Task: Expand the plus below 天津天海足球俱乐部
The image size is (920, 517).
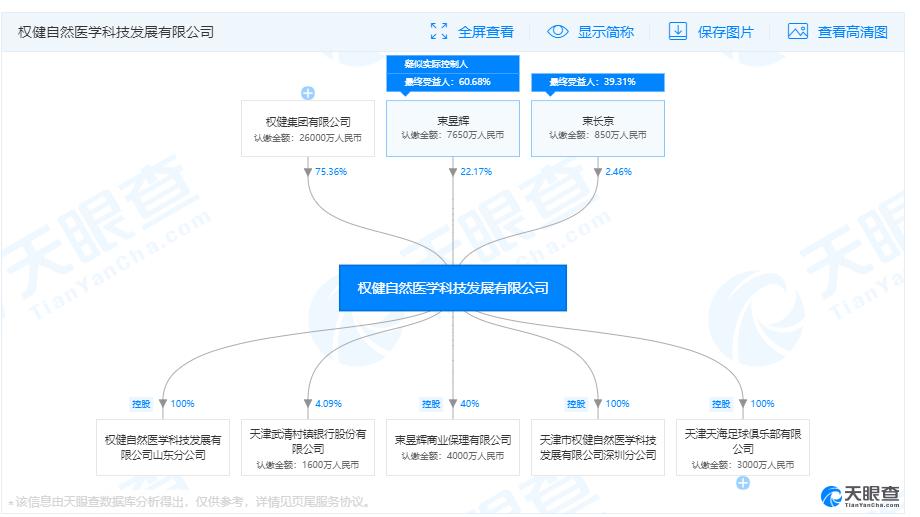Action: click(743, 482)
